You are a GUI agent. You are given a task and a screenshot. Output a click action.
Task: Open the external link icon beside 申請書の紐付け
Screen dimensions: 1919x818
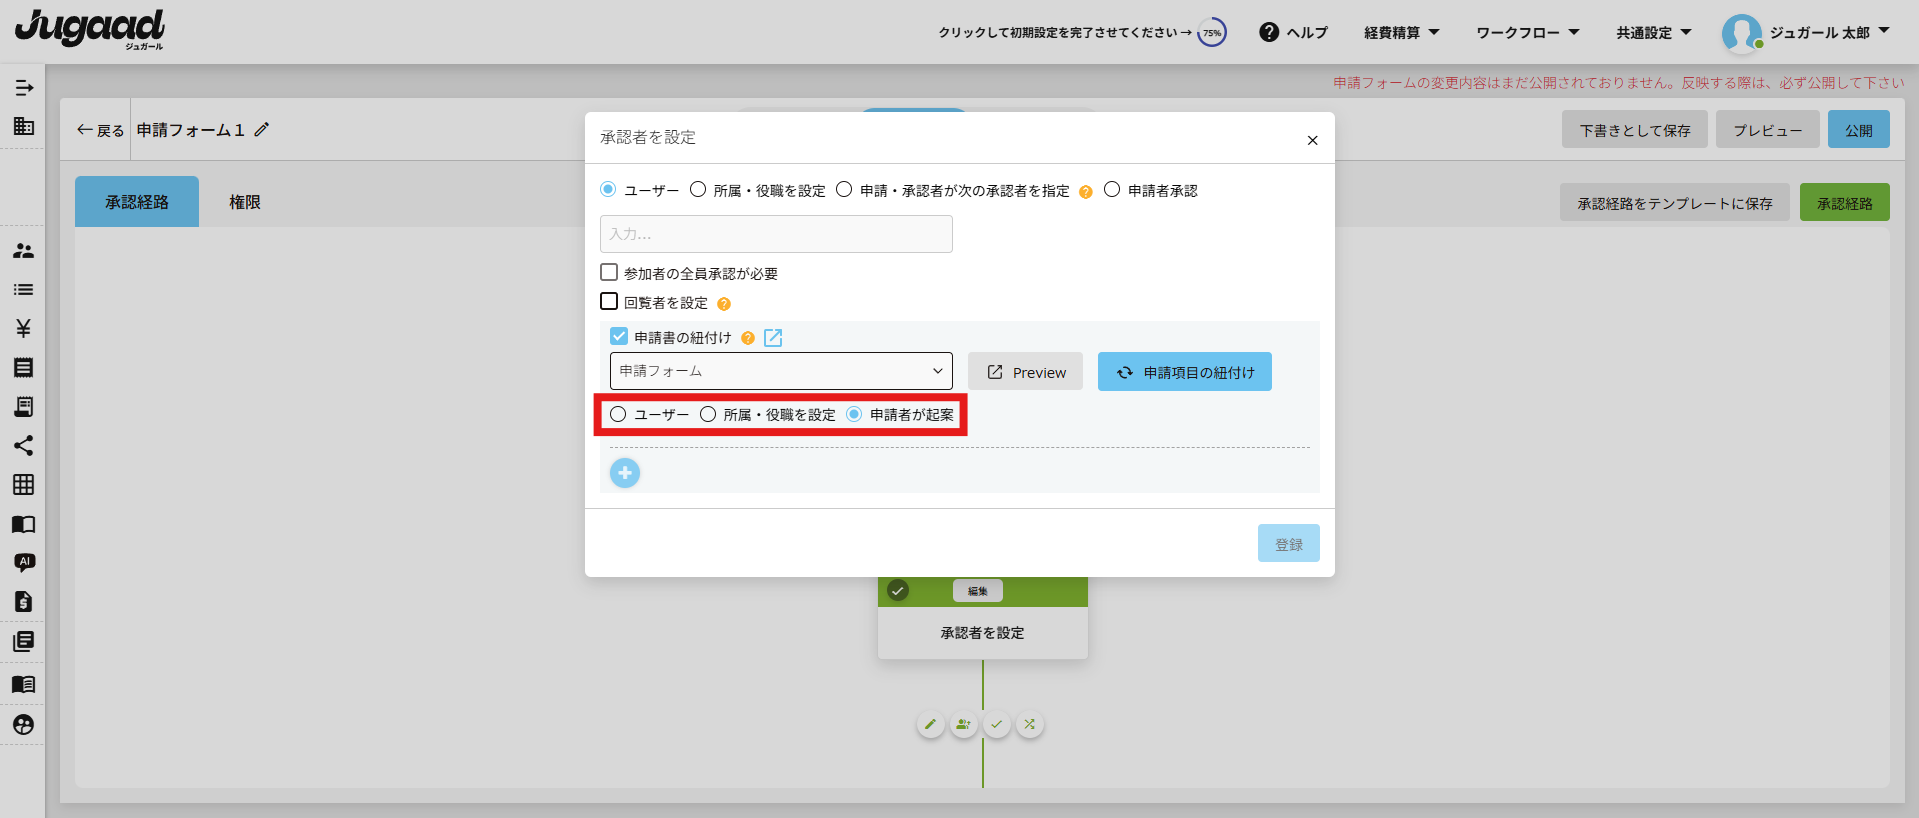pyautogui.click(x=773, y=338)
